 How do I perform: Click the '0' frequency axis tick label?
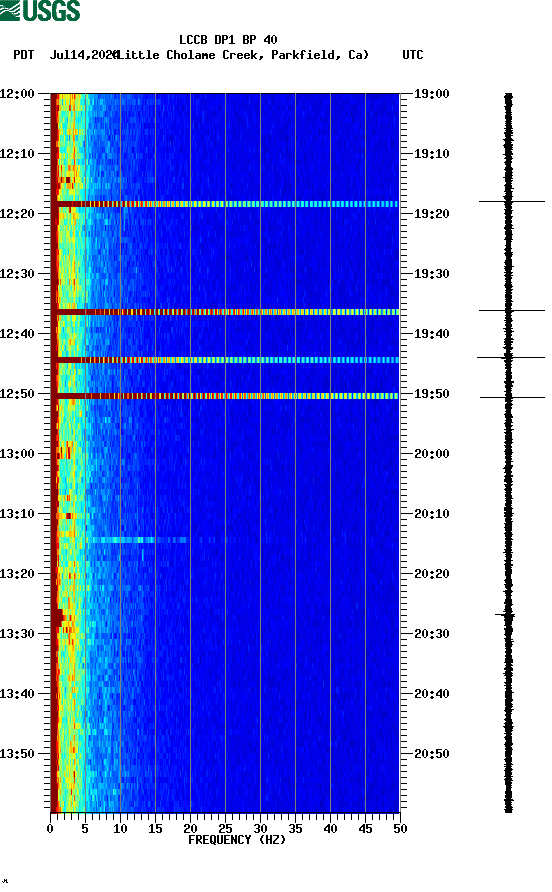pyautogui.click(x=50, y=829)
